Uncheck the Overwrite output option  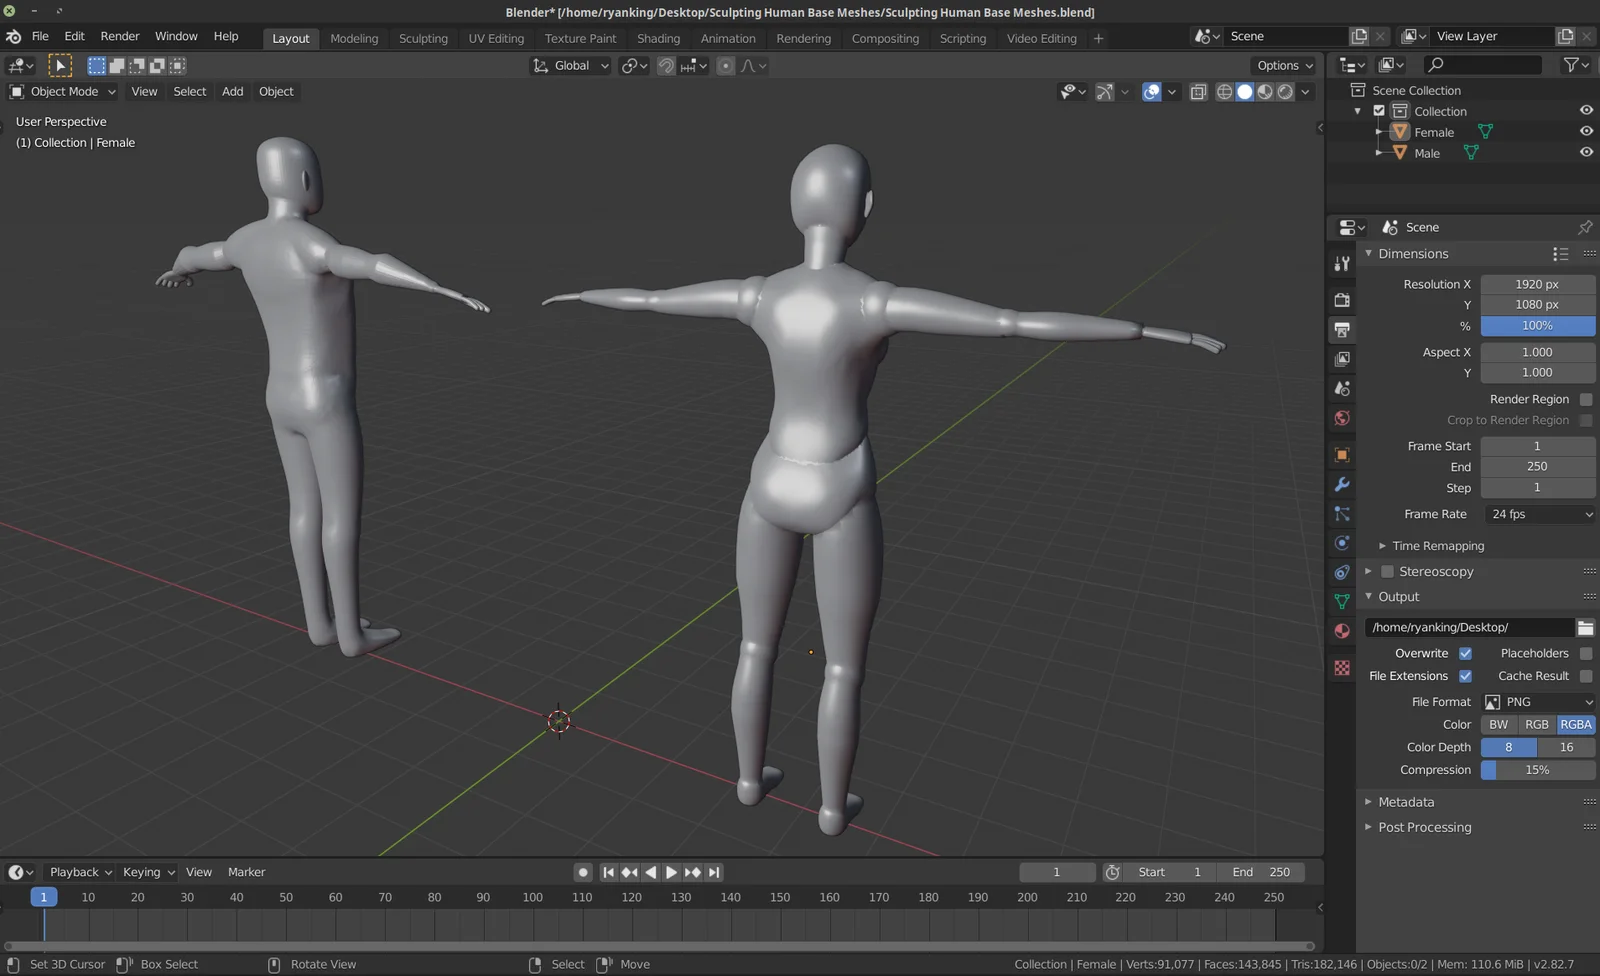[x=1466, y=653]
